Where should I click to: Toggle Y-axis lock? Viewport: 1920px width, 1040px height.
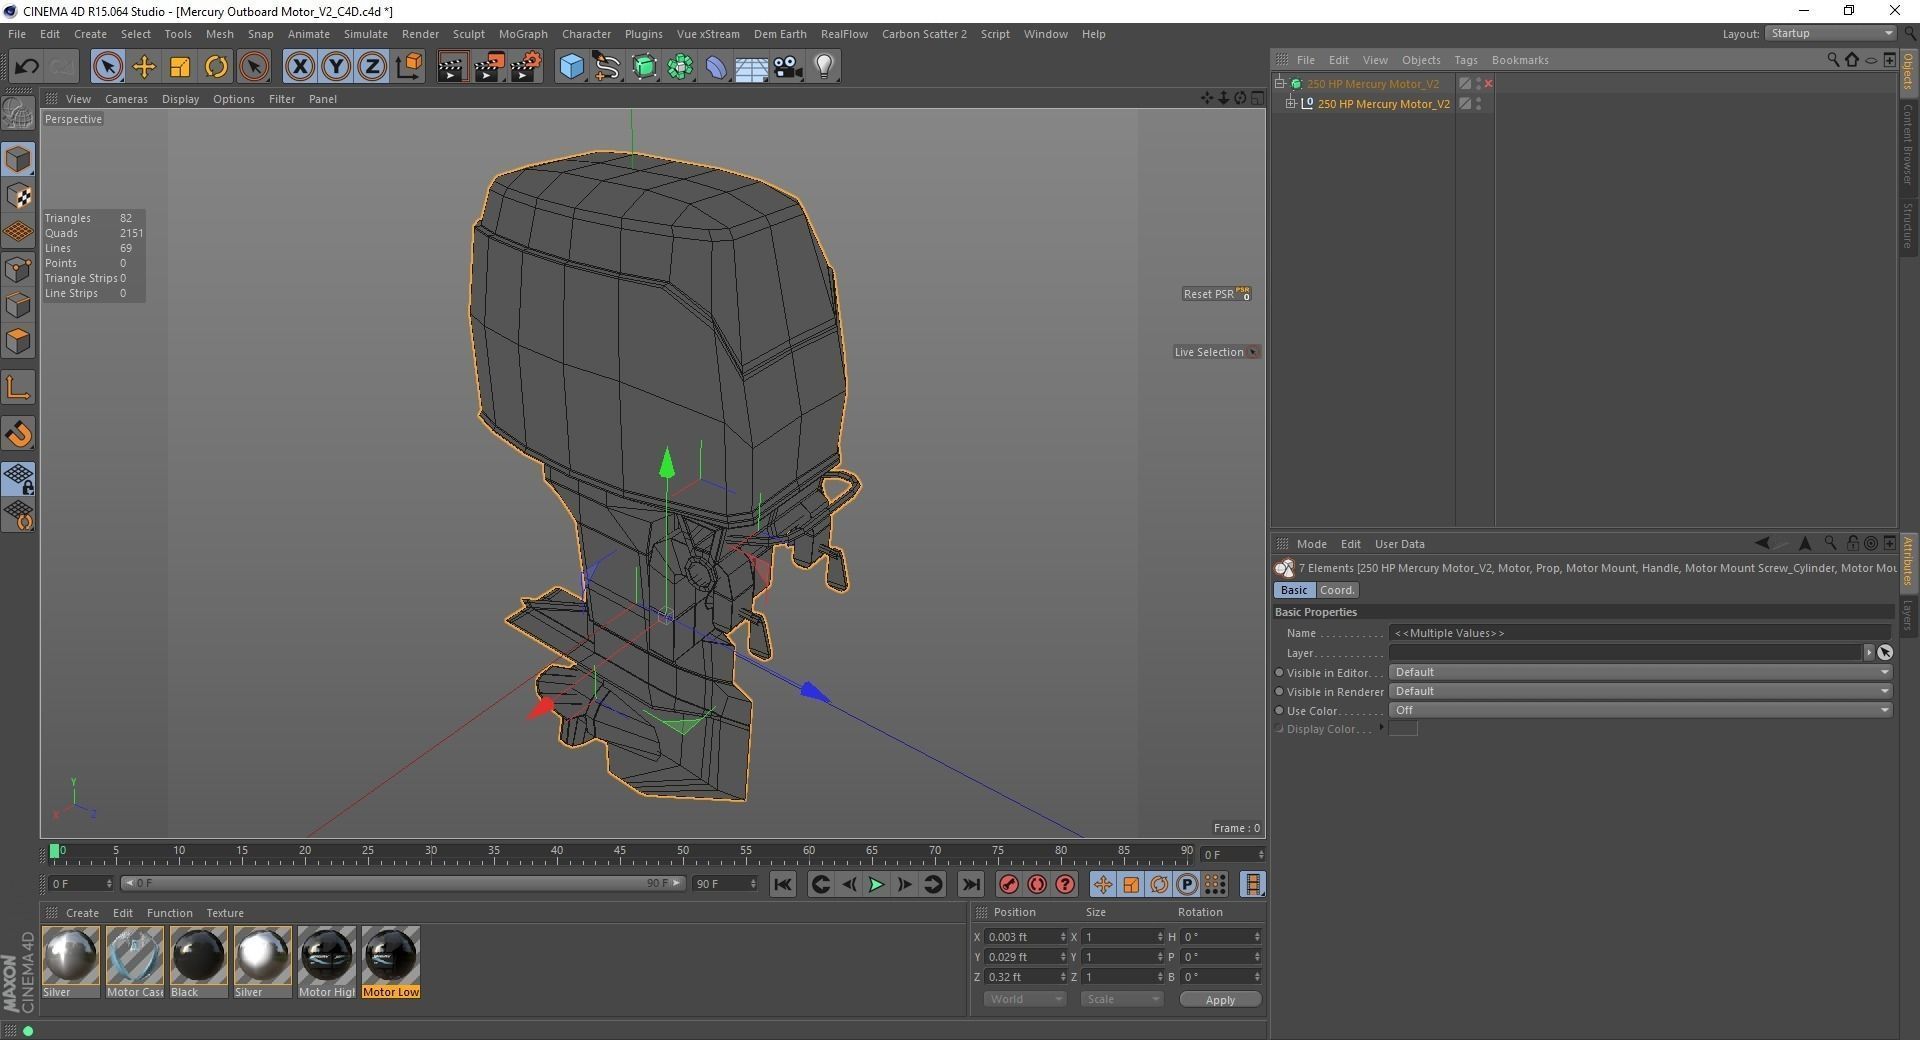[335, 67]
